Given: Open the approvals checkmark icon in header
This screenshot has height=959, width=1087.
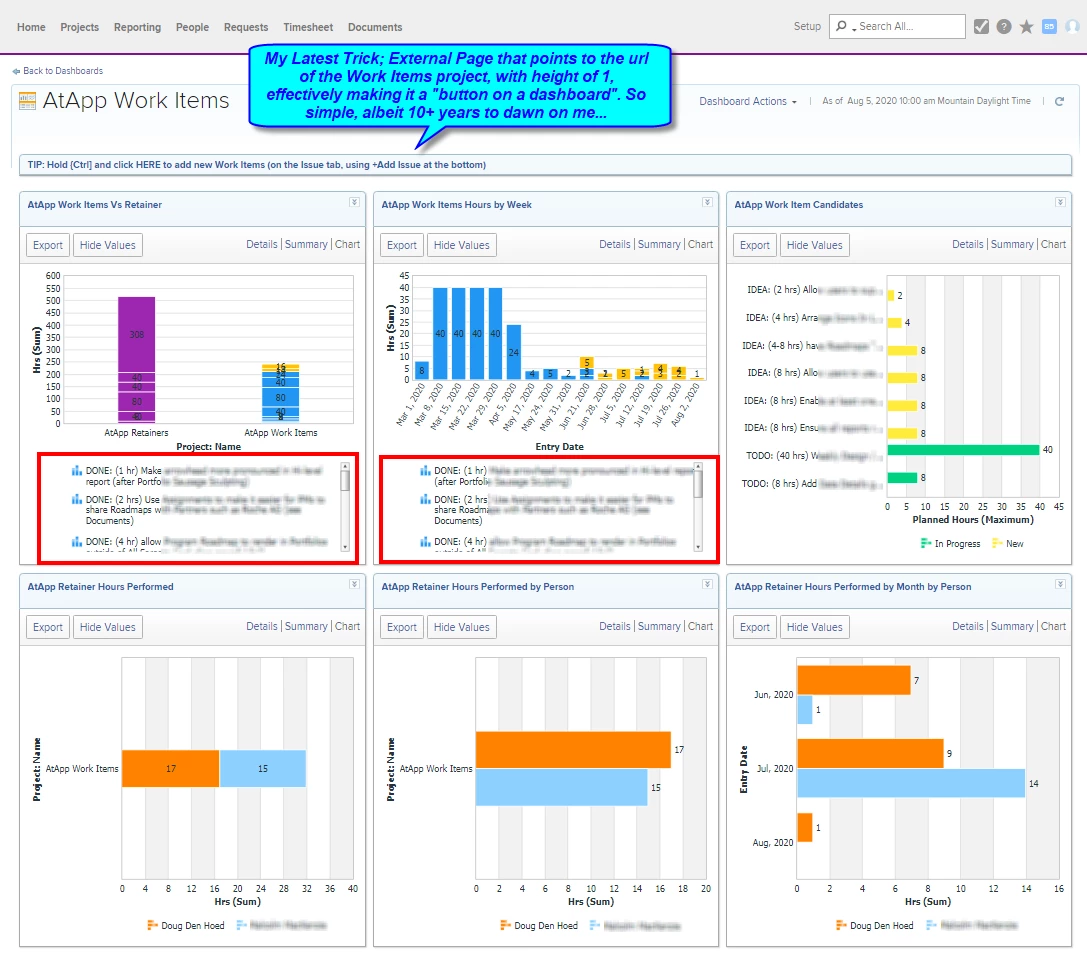Looking at the screenshot, I should click(x=981, y=26).
